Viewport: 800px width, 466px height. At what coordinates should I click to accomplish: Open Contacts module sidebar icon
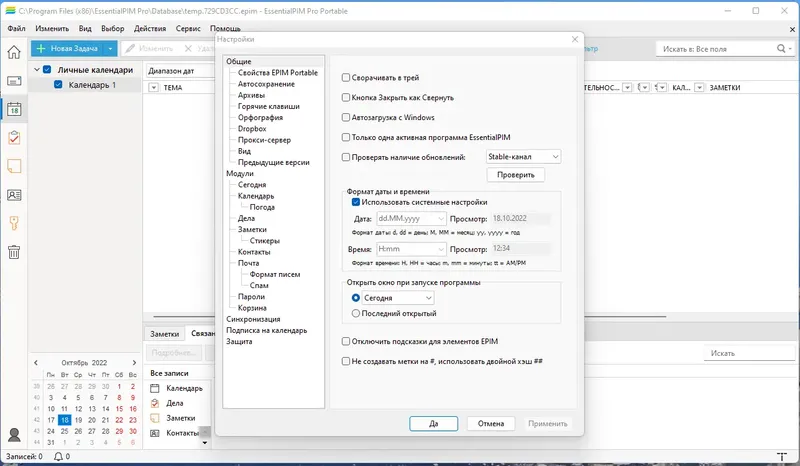pyautogui.click(x=14, y=195)
